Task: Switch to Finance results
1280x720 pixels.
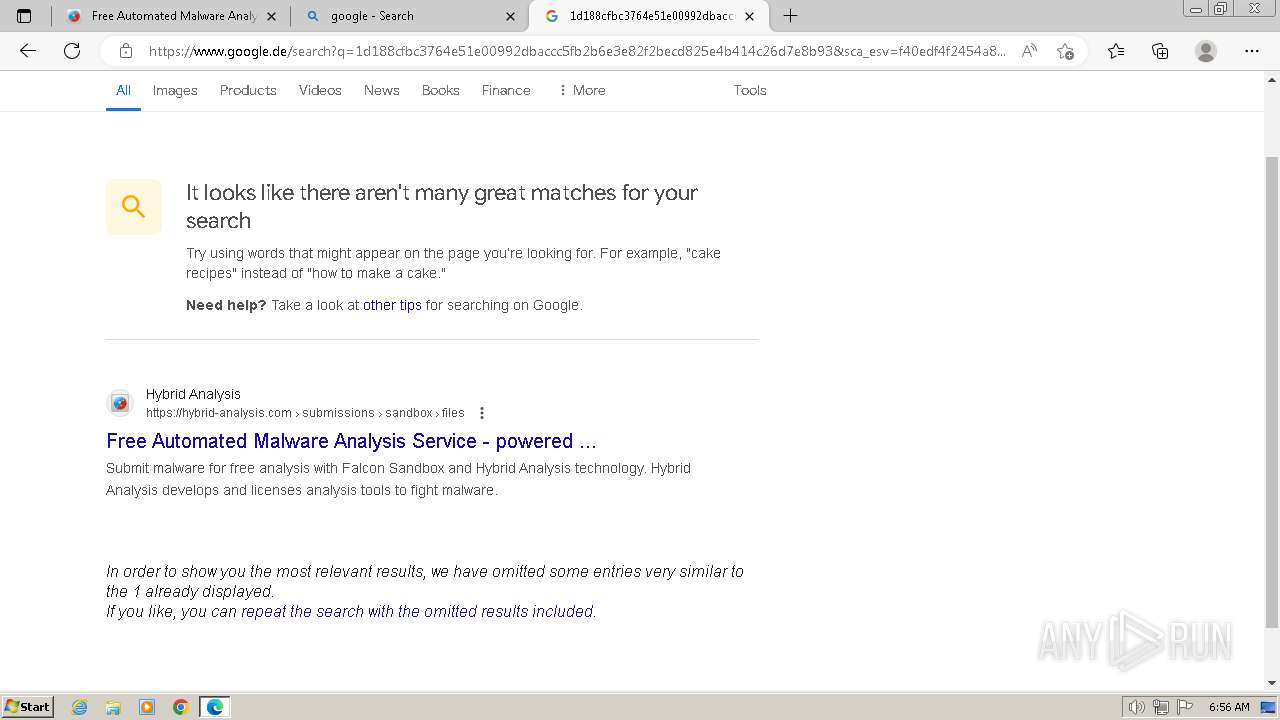Action: click(x=506, y=90)
